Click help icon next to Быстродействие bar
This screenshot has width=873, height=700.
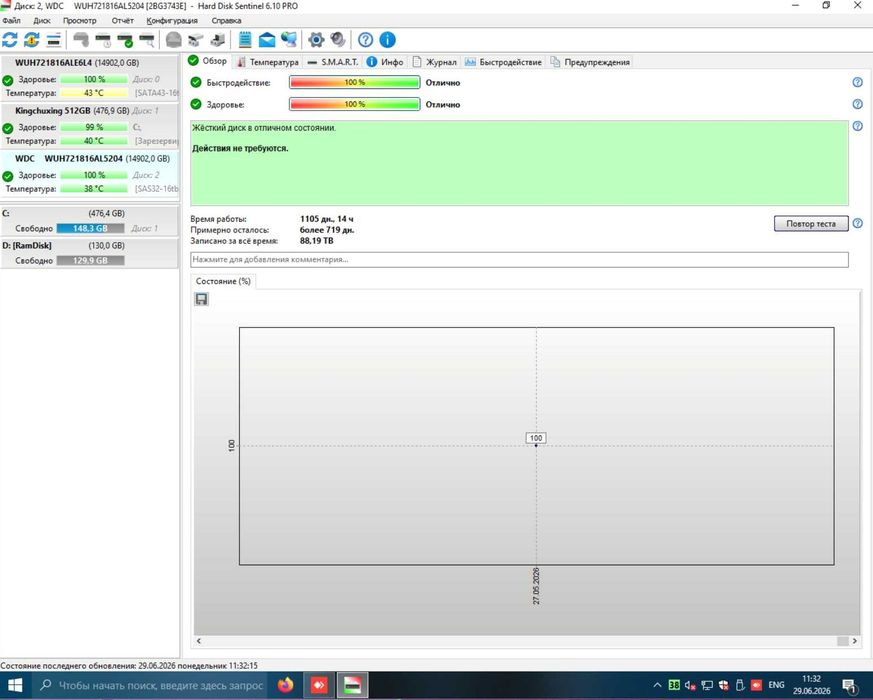tap(857, 82)
